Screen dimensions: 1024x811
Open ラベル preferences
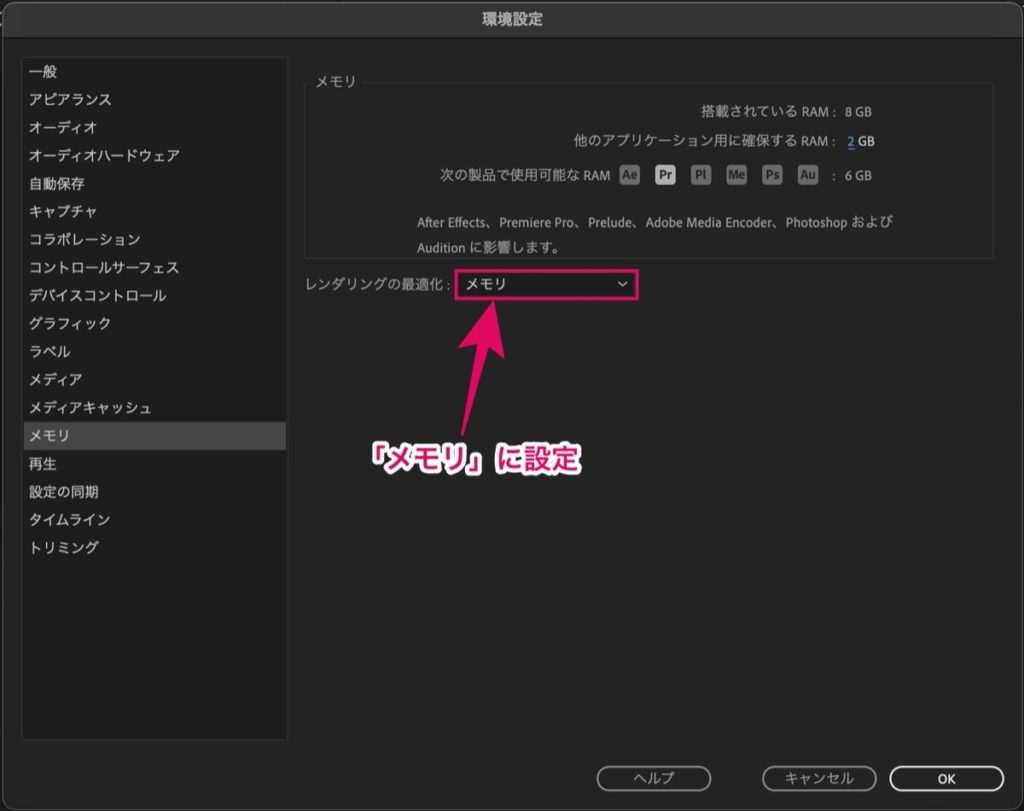(x=155, y=351)
